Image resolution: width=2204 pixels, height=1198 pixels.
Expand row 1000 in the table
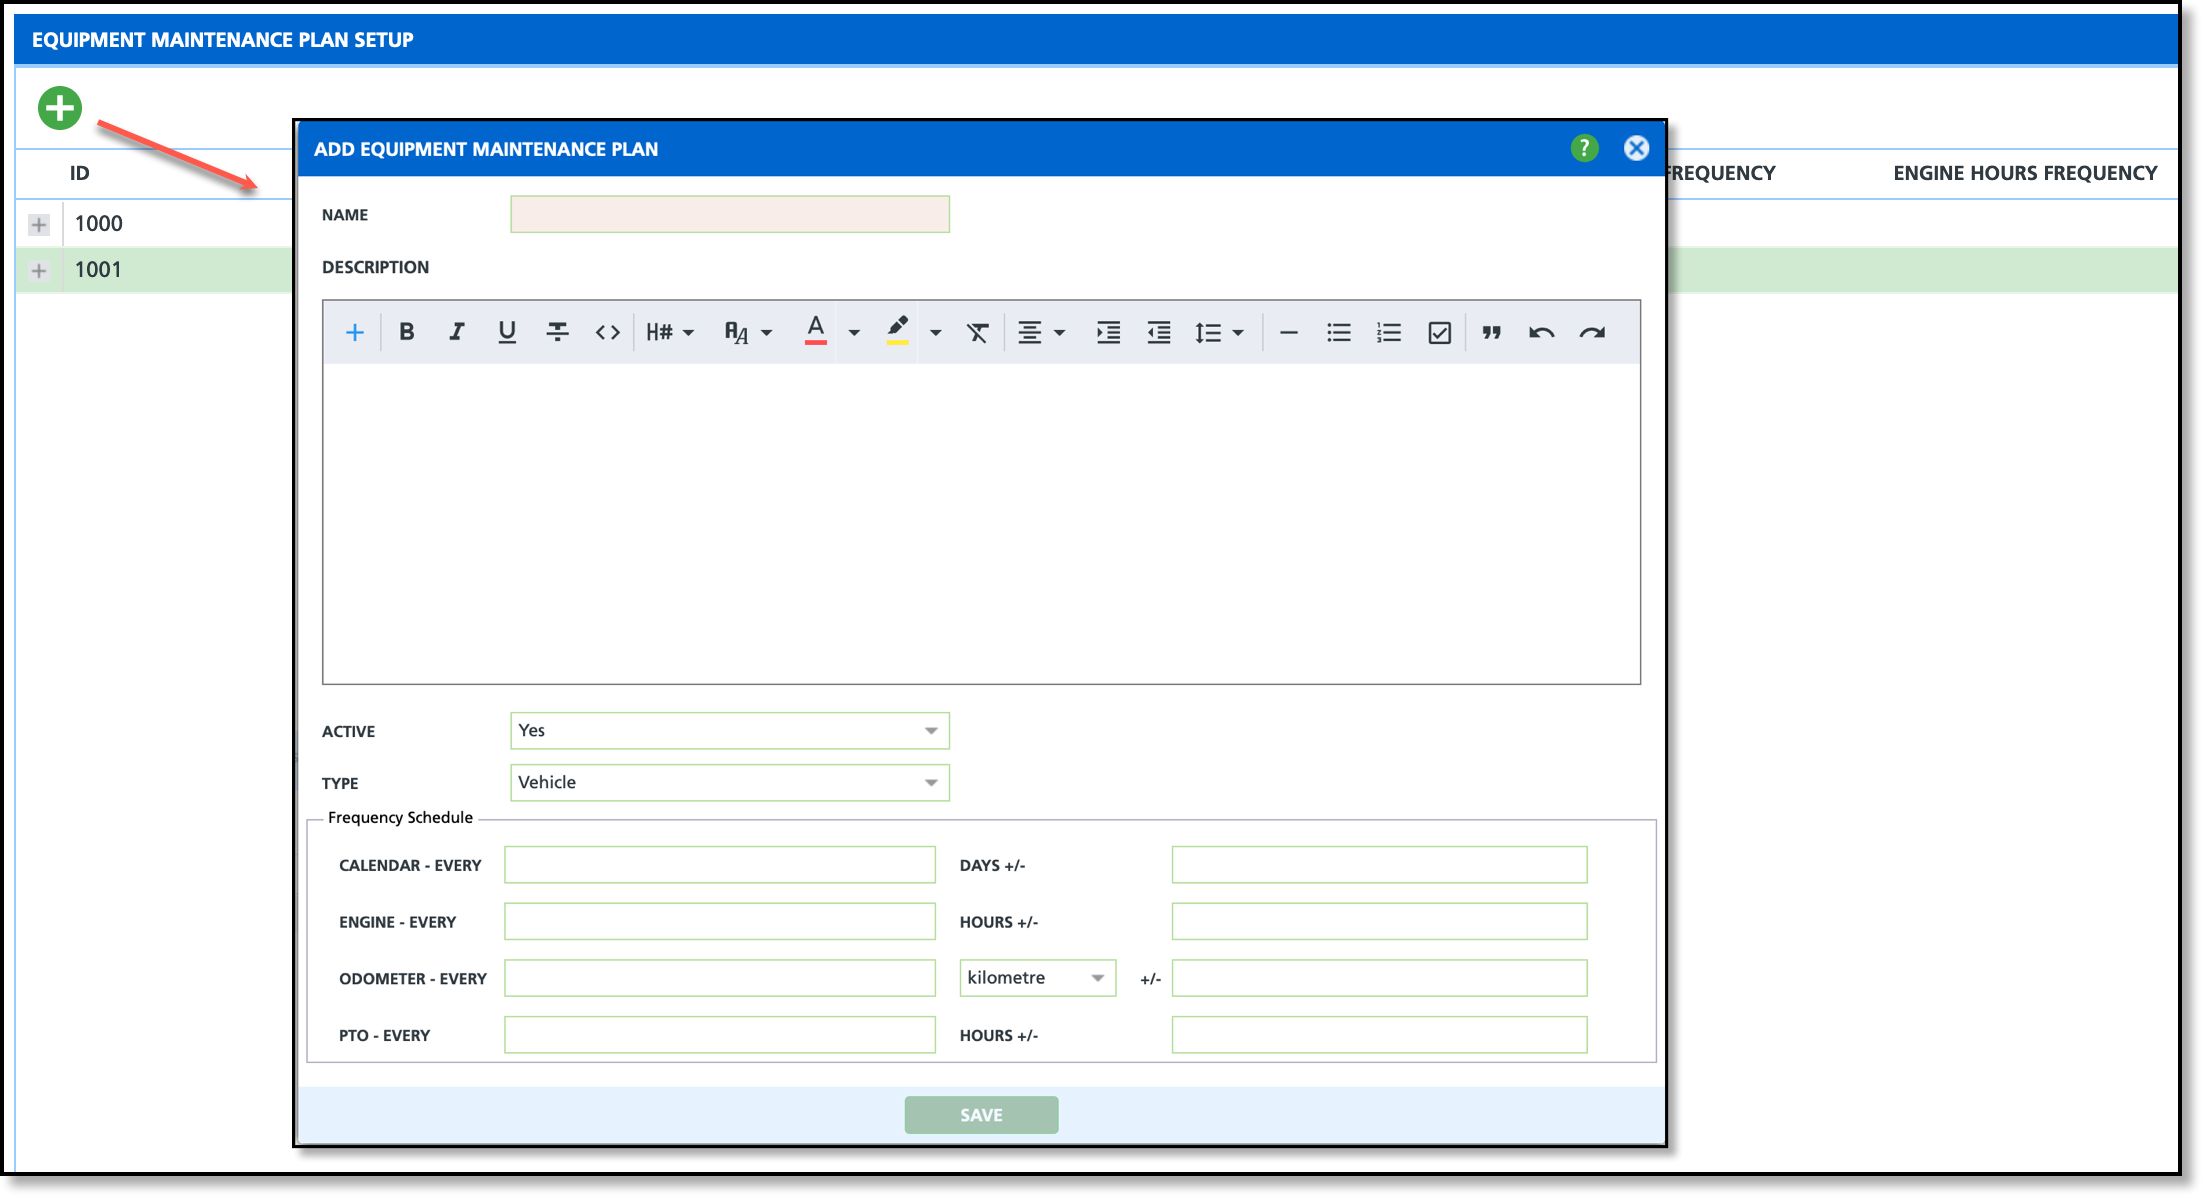coord(39,224)
